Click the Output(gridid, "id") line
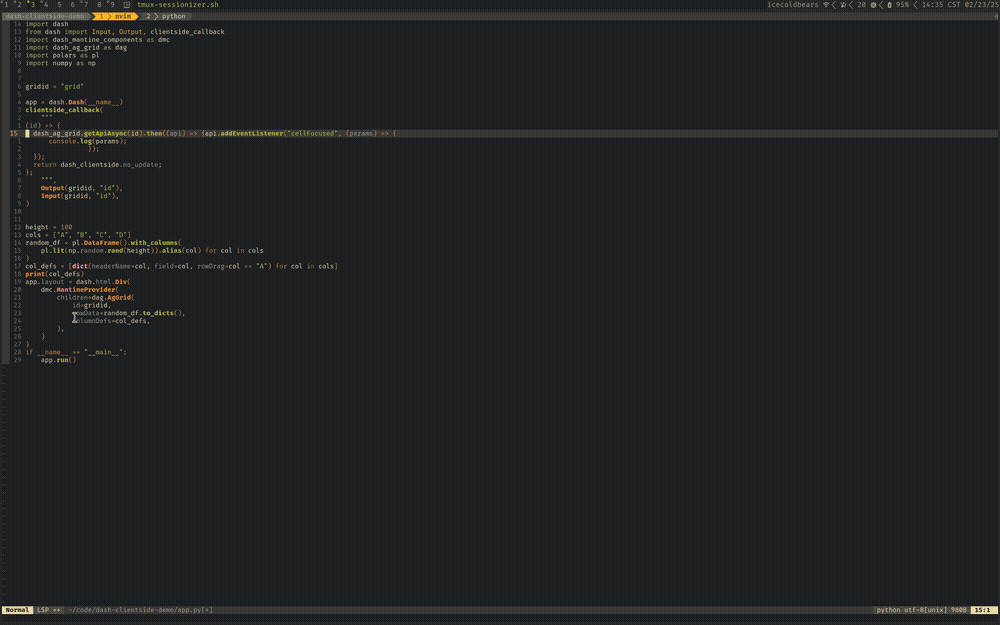The image size is (1000, 625). point(82,188)
